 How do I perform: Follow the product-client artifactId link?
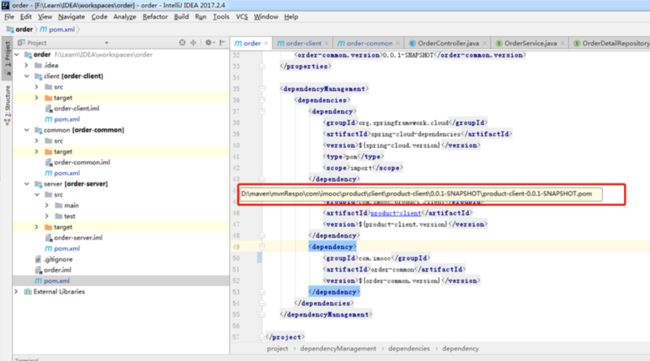(x=395, y=213)
